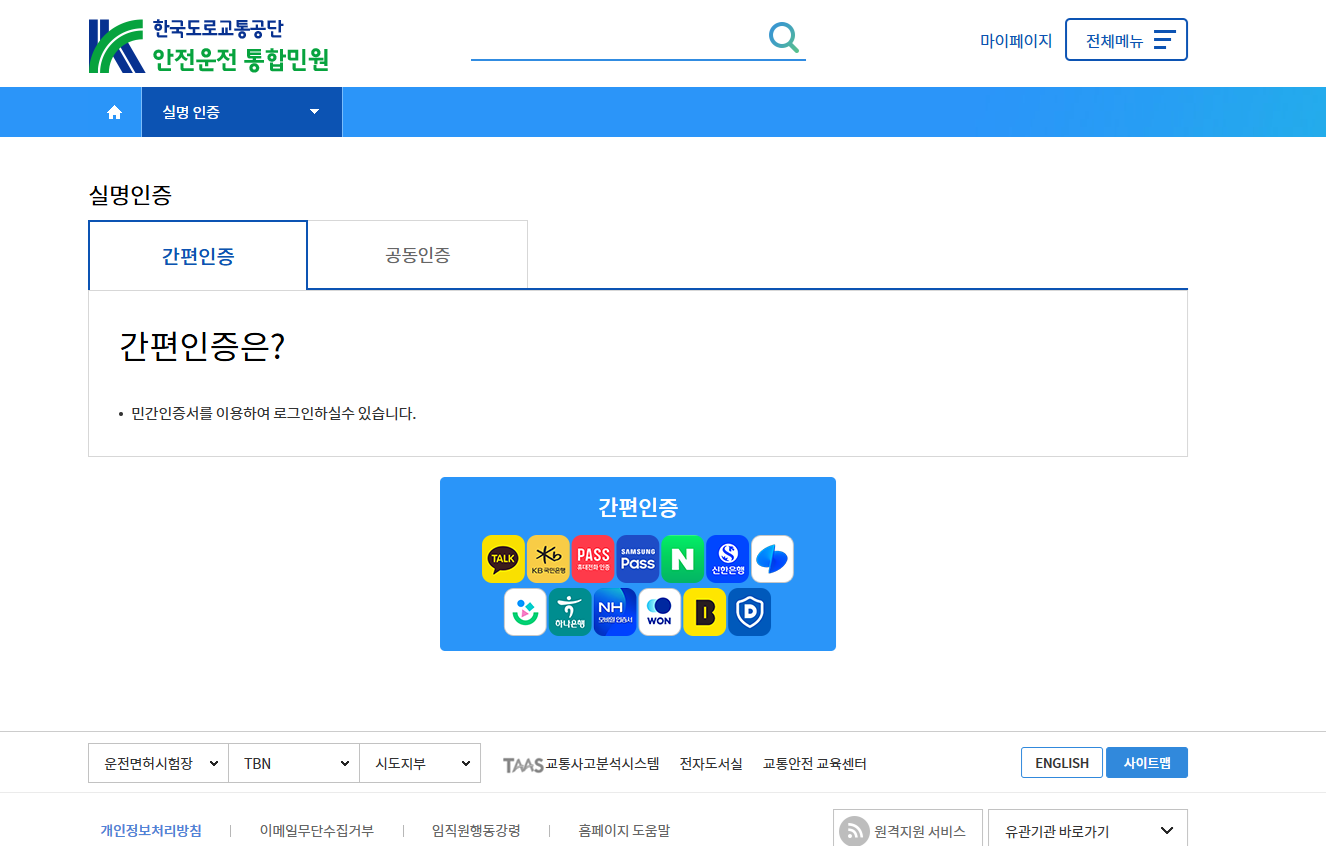The width and height of the screenshot is (1326, 846).
Task: Click the hamburger lines in 전체메뉴
Action: tap(1164, 40)
